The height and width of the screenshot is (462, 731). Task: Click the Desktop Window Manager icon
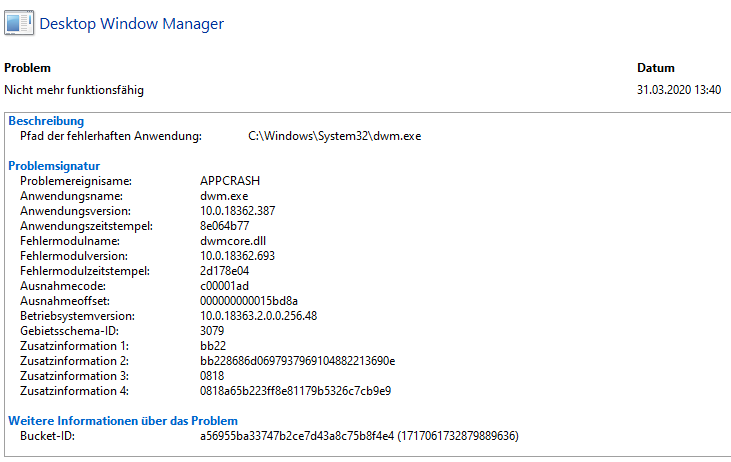[19, 22]
